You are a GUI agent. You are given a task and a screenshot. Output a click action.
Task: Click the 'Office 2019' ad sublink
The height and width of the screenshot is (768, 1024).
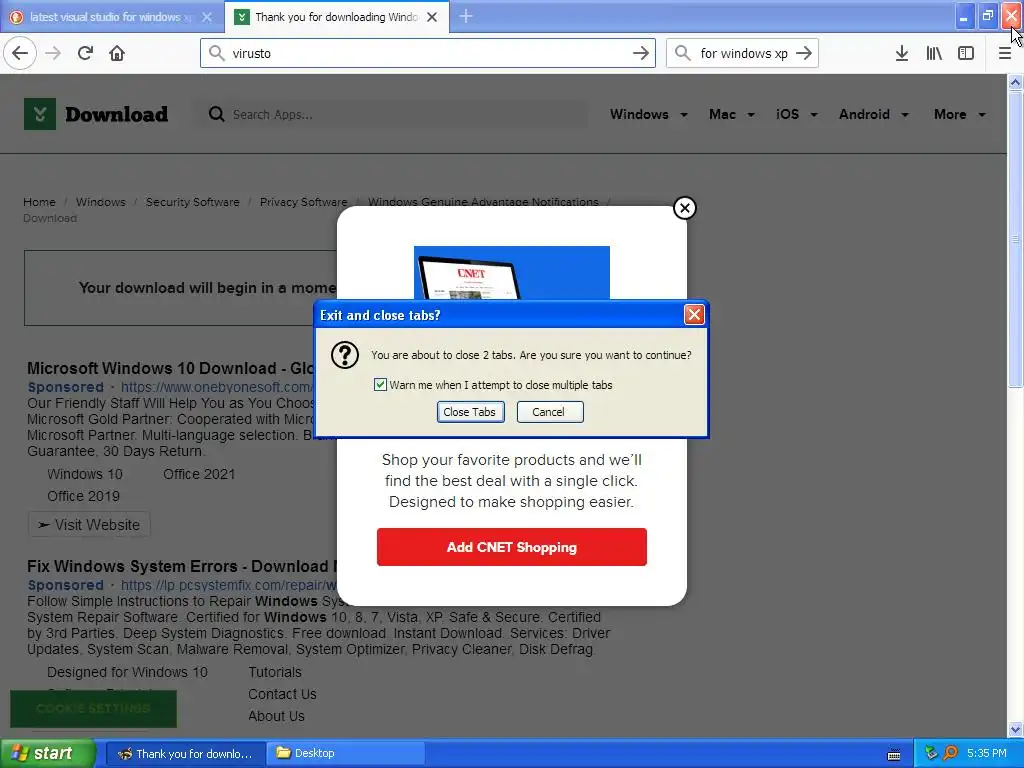(x=84, y=496)
